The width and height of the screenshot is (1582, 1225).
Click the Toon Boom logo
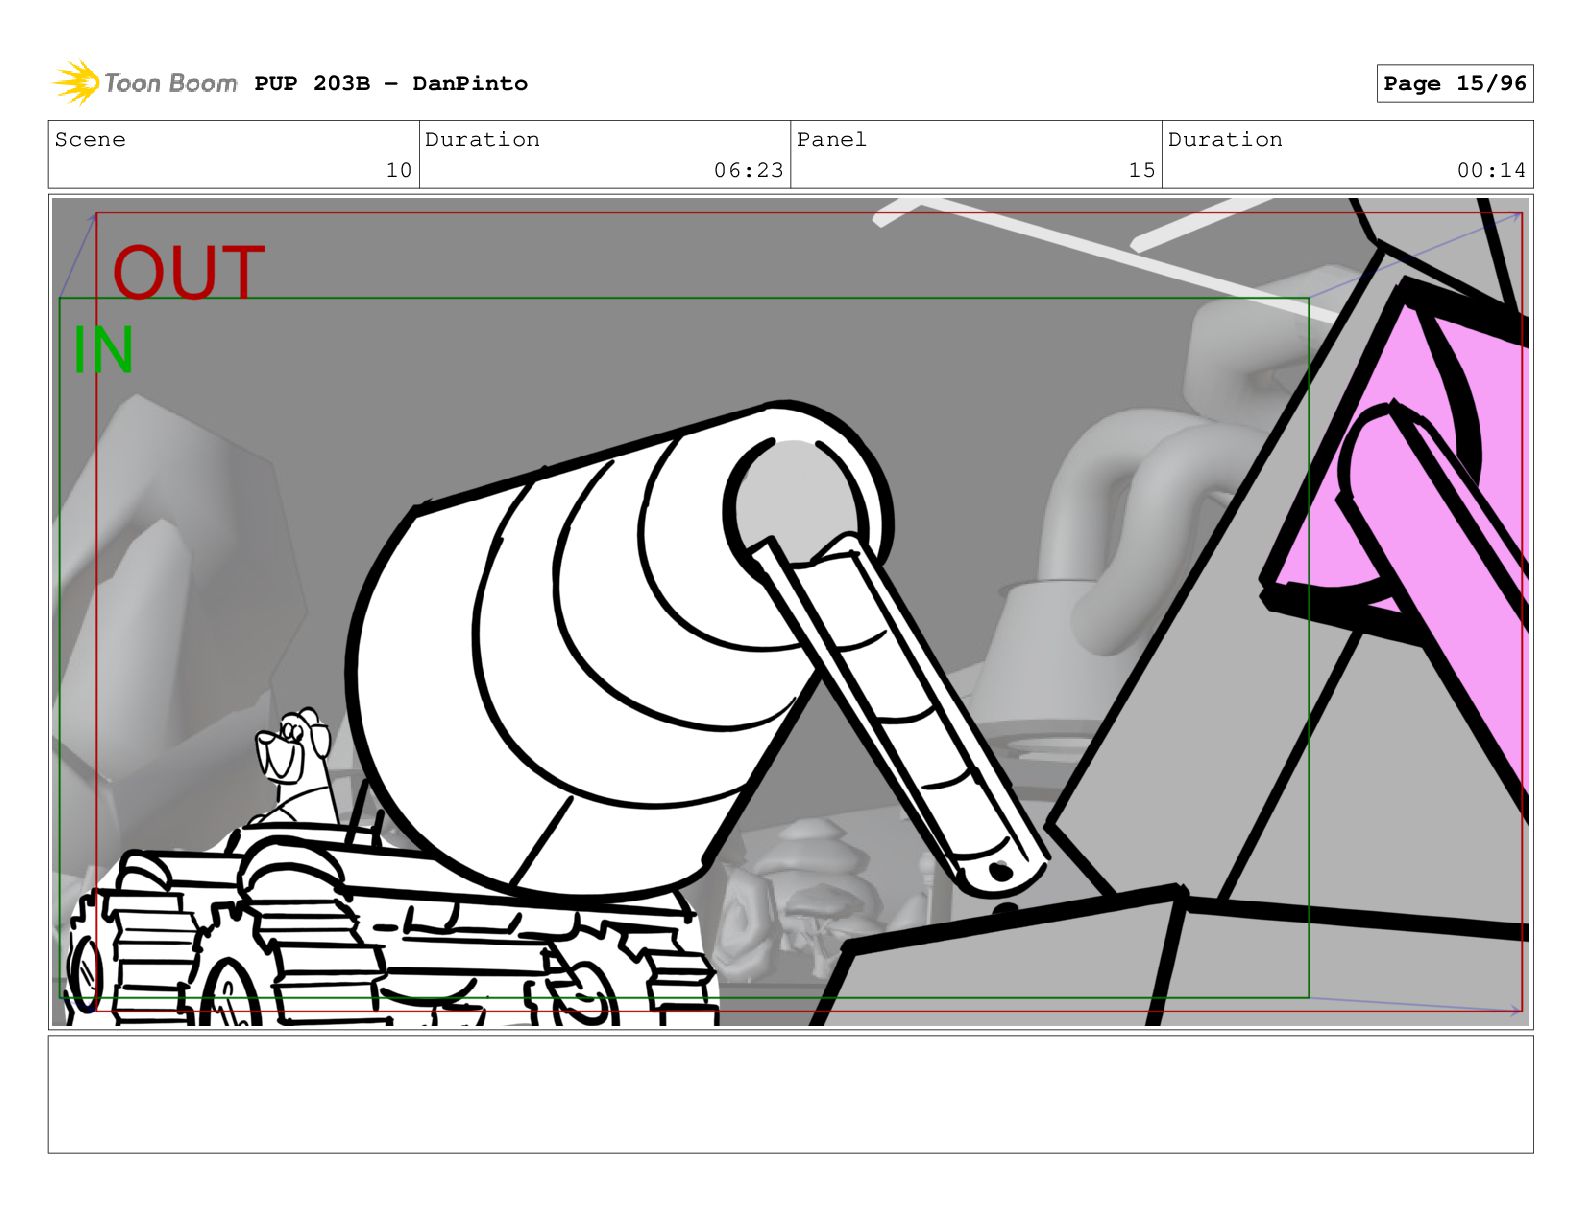[145, 83]
